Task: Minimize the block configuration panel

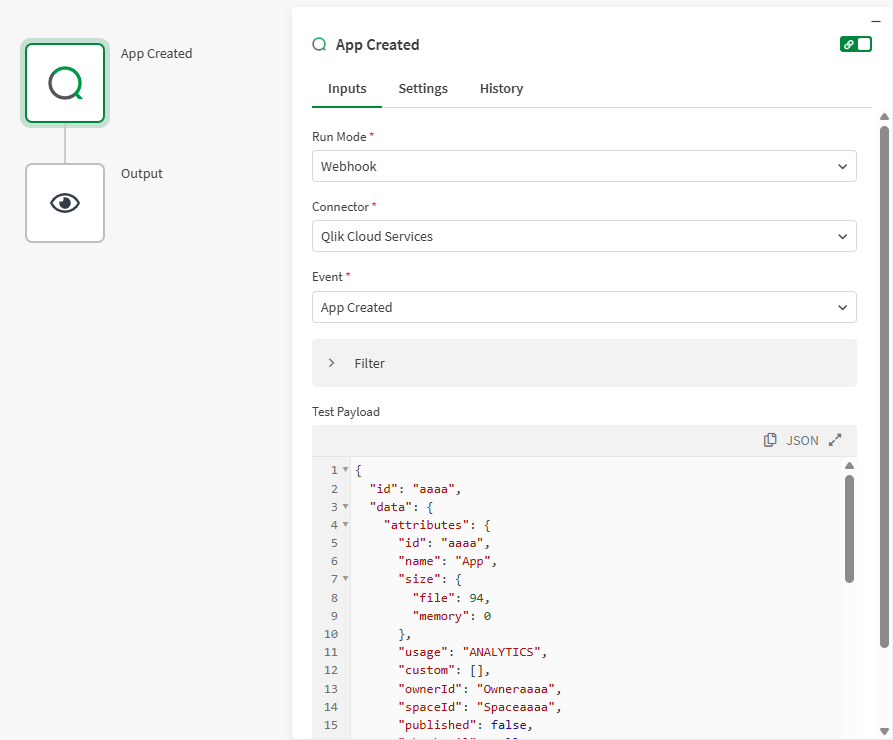Action: click(876, 22)
